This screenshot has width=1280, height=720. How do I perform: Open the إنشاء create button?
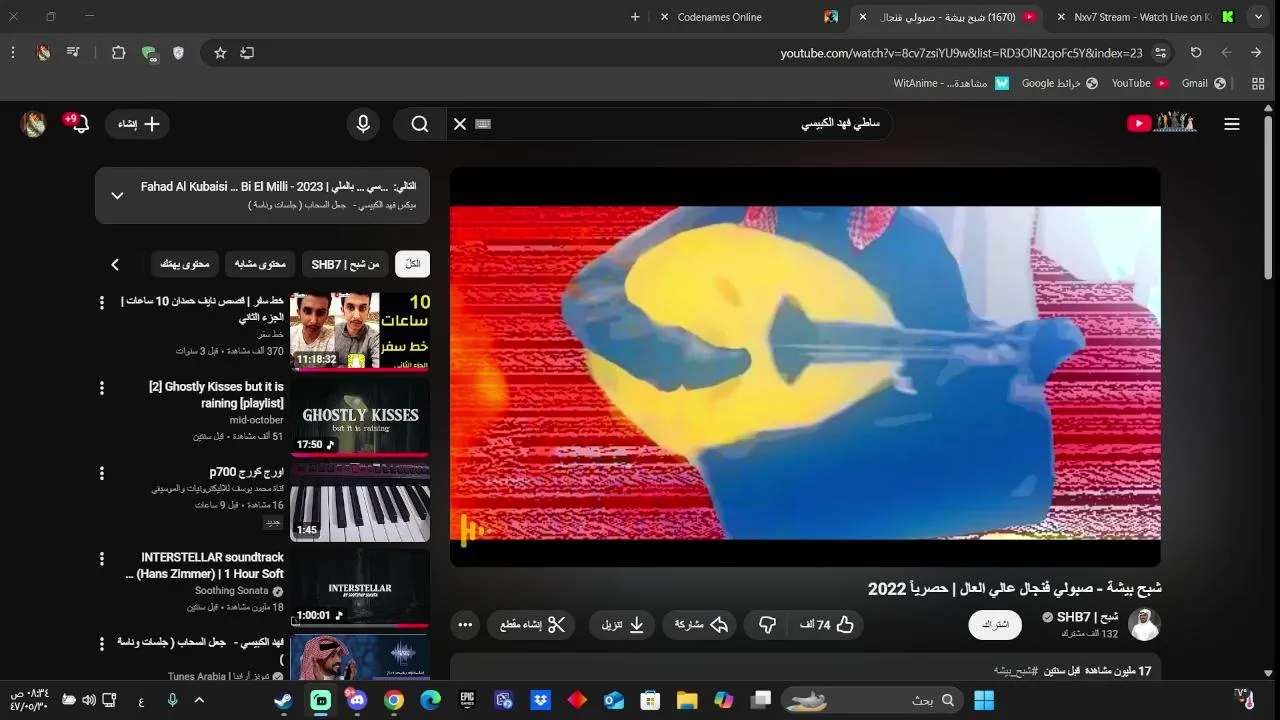coord(138,124)
